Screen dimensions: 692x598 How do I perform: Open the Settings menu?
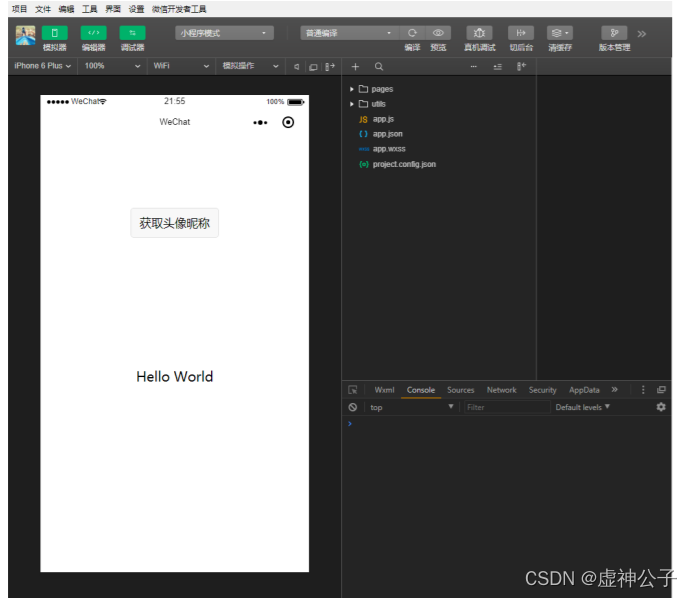136,9
